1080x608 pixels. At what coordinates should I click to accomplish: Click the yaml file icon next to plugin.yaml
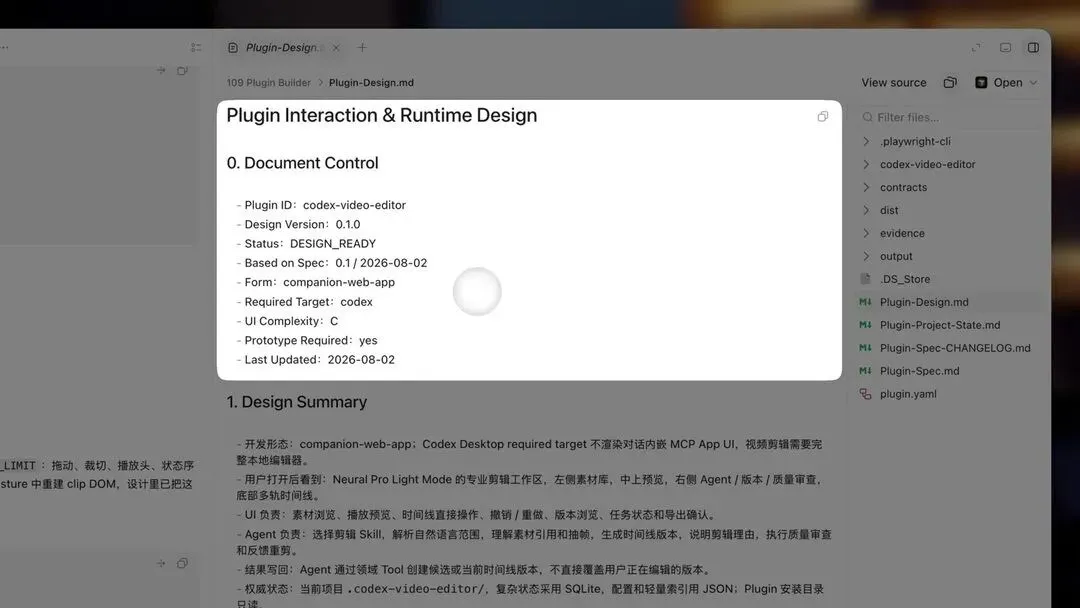pyautogui.click(x=865, y=394)
